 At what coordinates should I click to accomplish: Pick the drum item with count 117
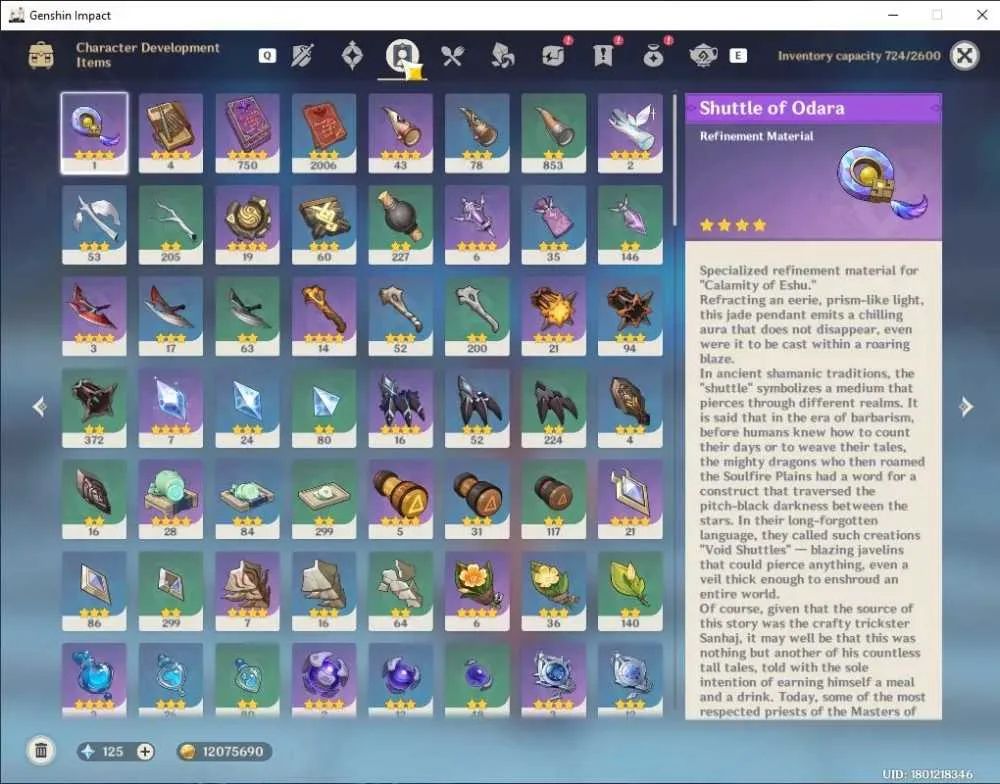click(x=554, y=499)
